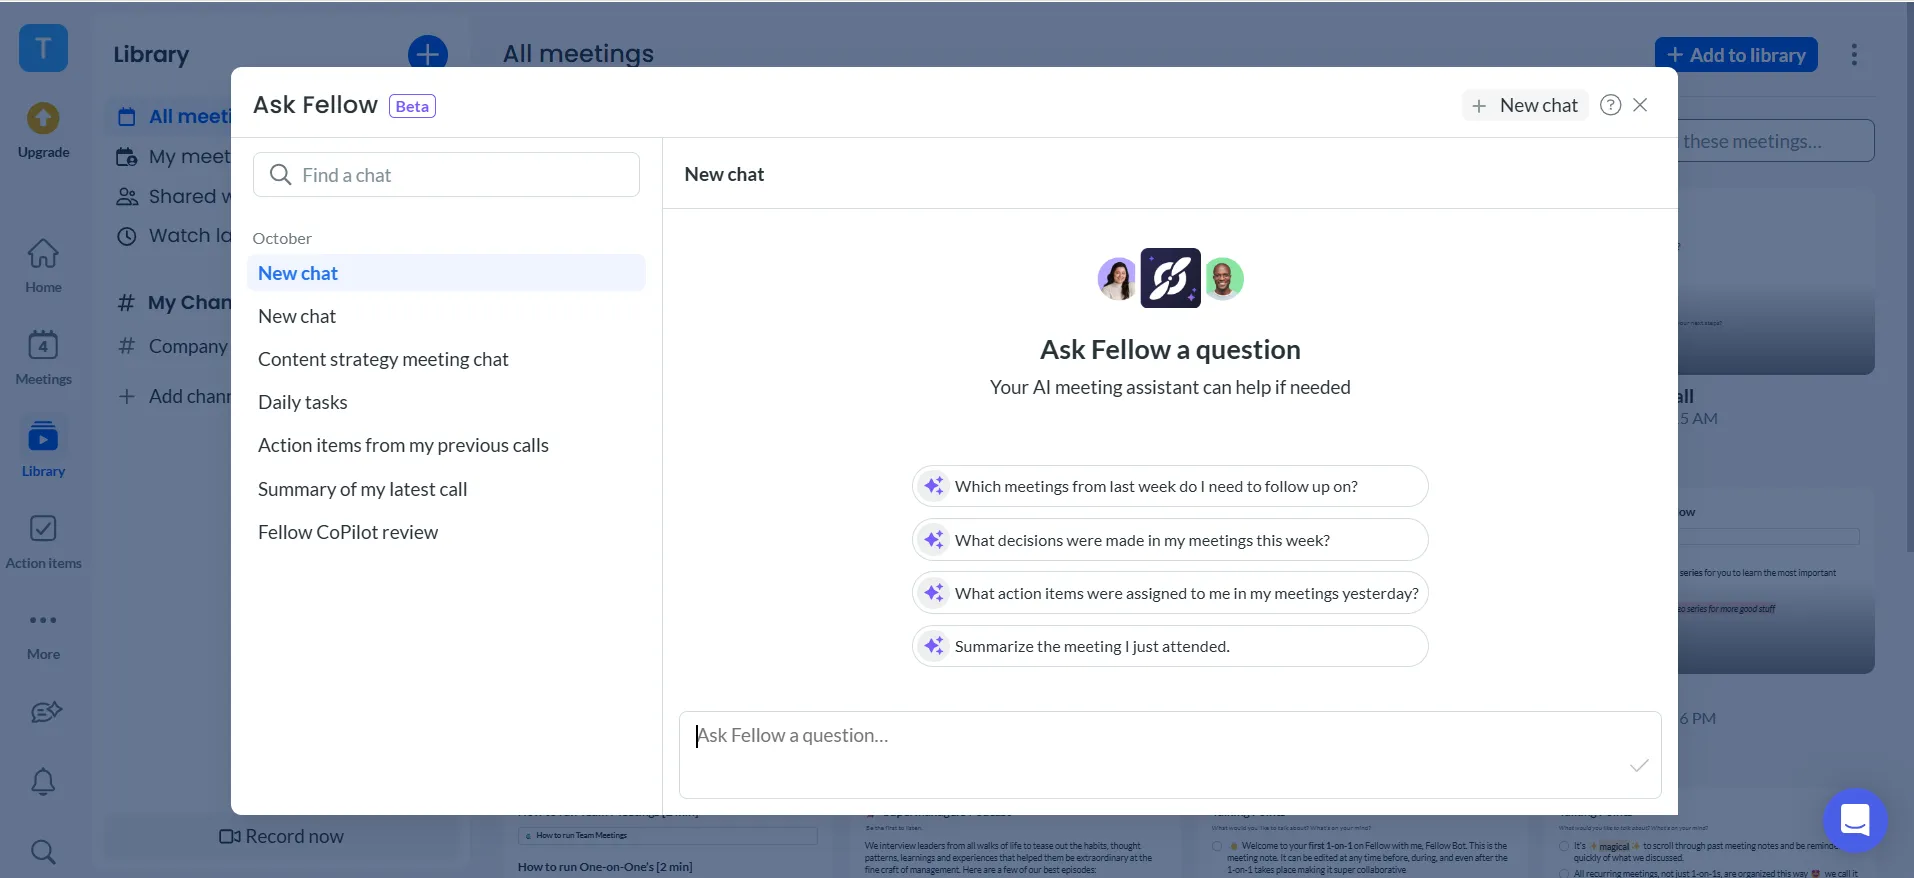Open Summary of my latest call chat
This screenshot has width=1914, height=878.
click(x=446, y=489)
